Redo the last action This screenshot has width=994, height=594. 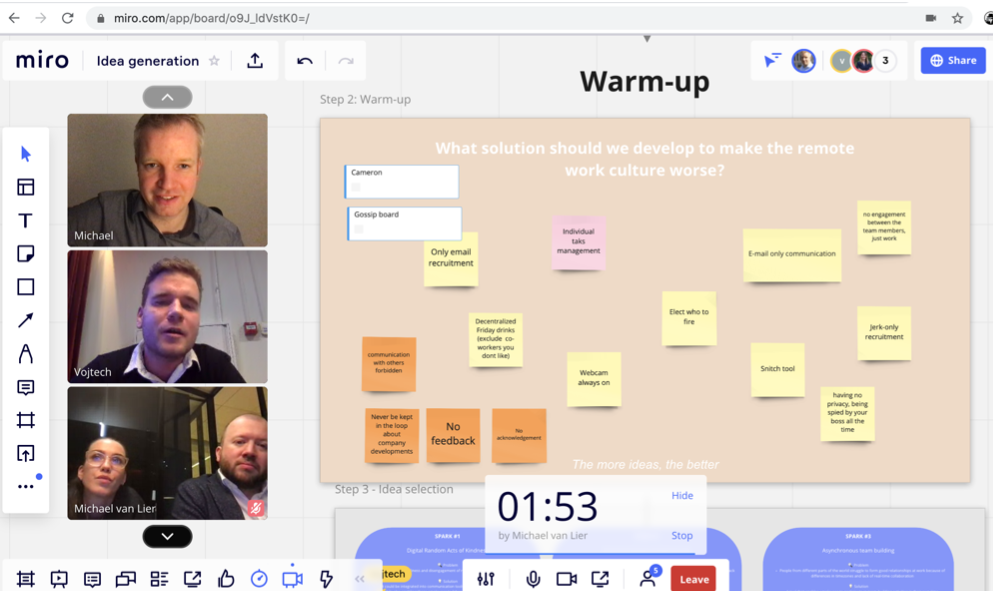[345, 61]
